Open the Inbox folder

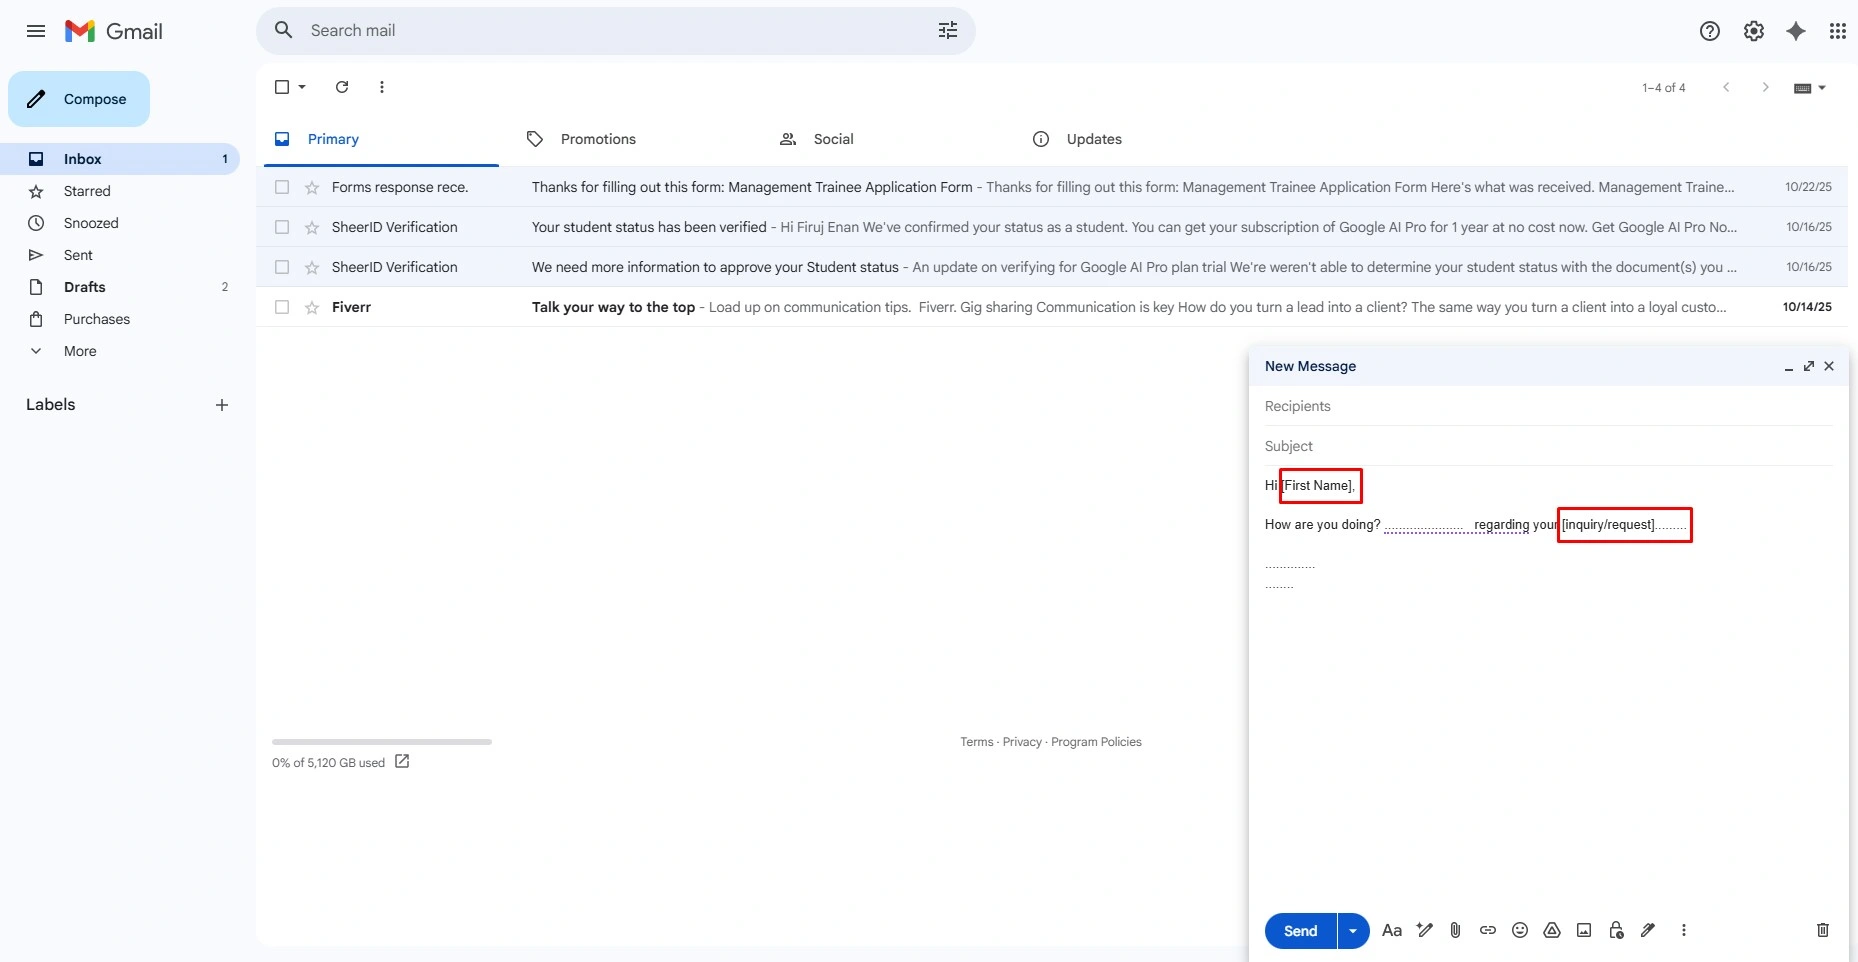120,159
